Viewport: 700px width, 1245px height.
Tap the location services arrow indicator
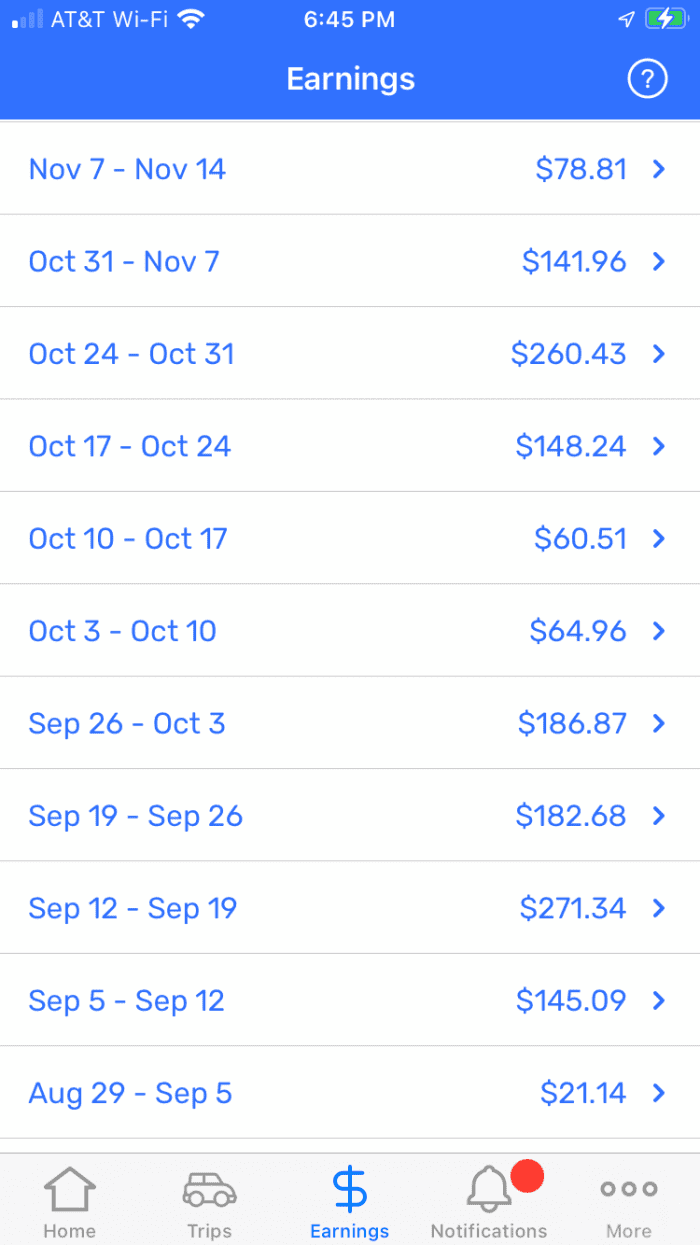click(x=626, y=17)
